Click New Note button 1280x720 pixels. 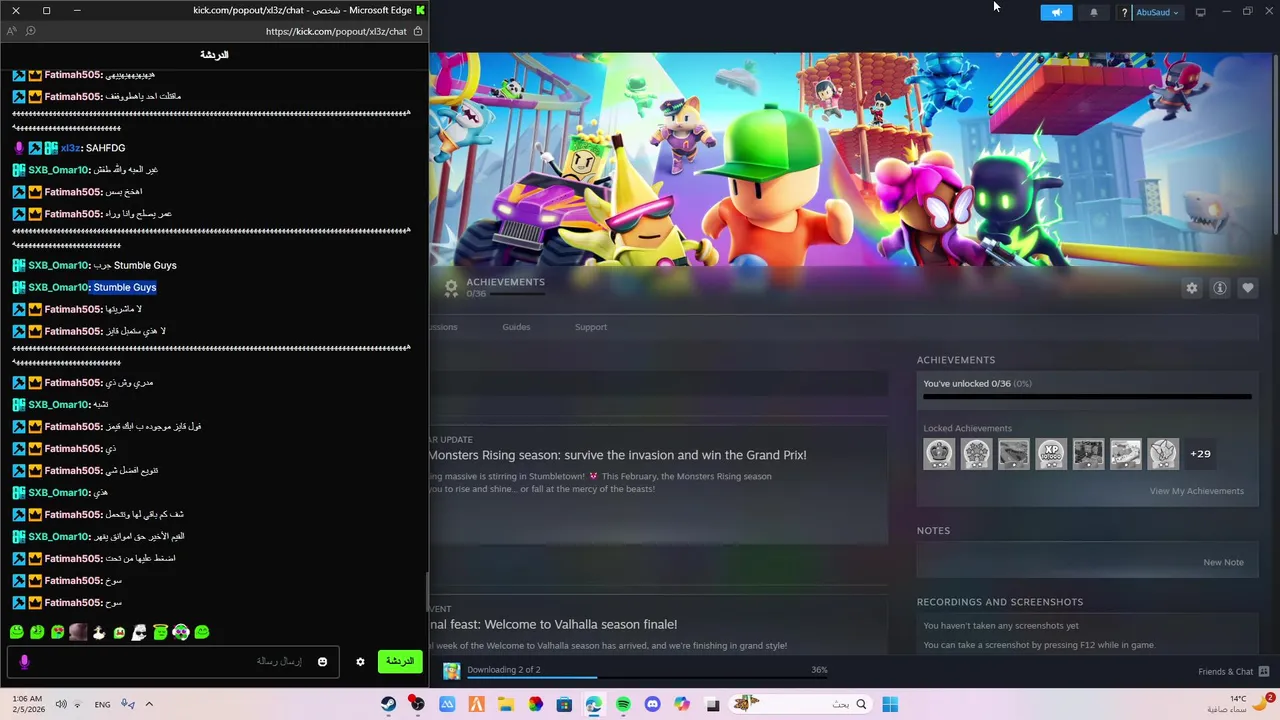[x=1223, y=562]
